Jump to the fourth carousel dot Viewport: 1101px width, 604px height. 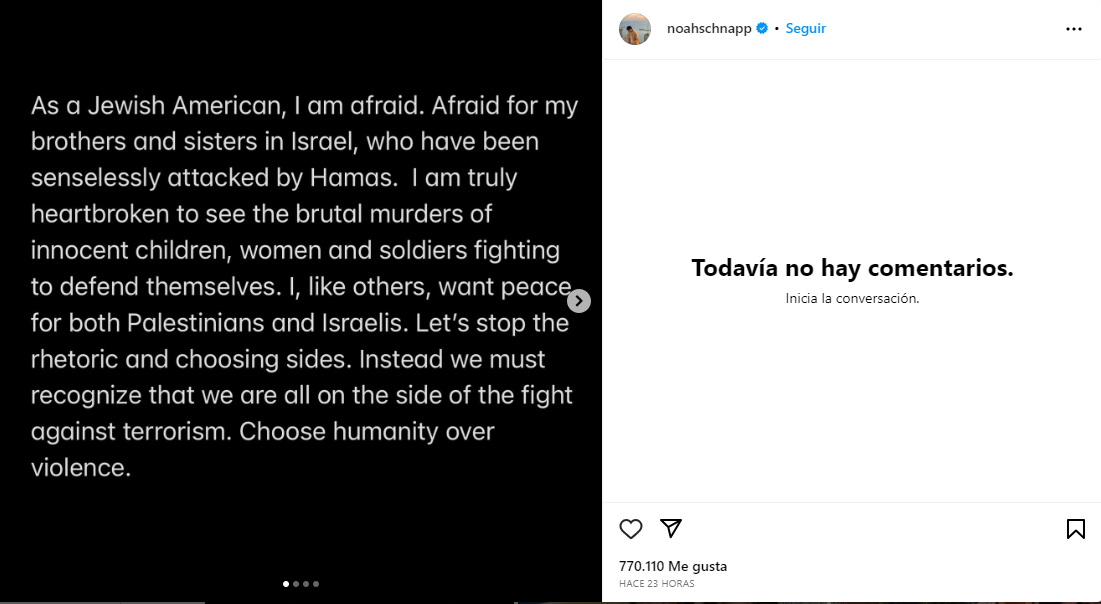316,583
